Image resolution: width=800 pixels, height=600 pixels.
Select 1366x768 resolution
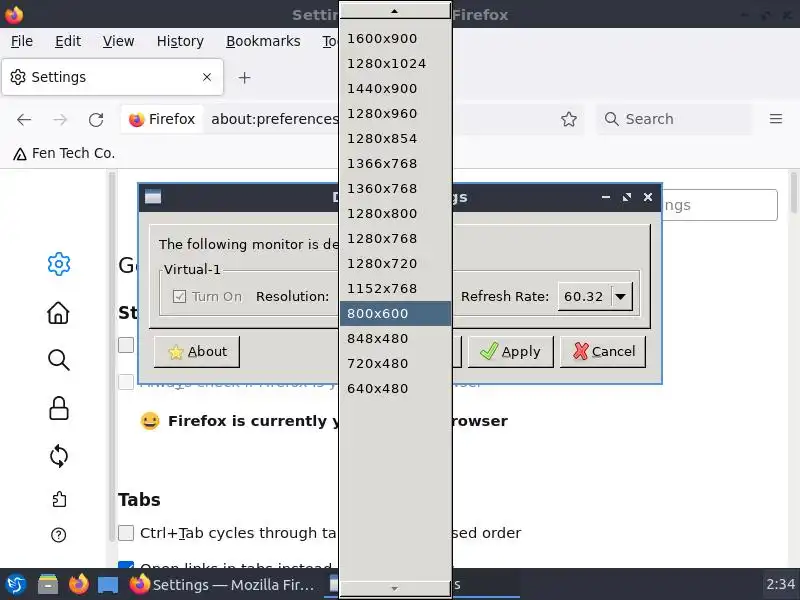pyautogui.click(x=395, y=164)
